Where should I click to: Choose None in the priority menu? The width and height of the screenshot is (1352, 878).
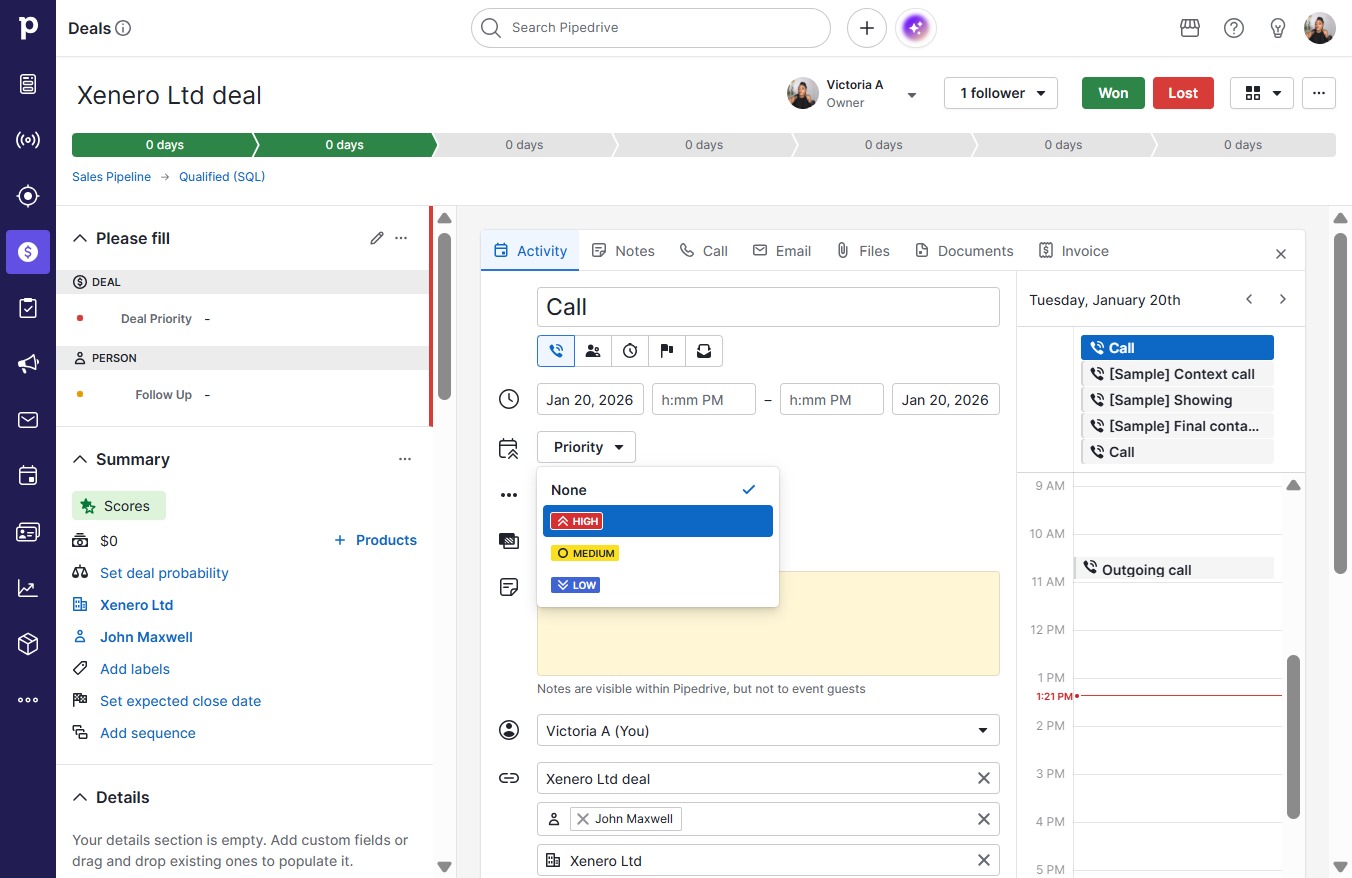pyautogui.click(x=658, y=490)
